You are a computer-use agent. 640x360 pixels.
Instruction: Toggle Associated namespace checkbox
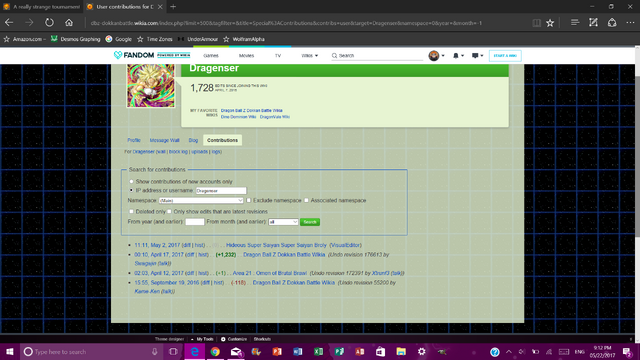click(306, 200)
